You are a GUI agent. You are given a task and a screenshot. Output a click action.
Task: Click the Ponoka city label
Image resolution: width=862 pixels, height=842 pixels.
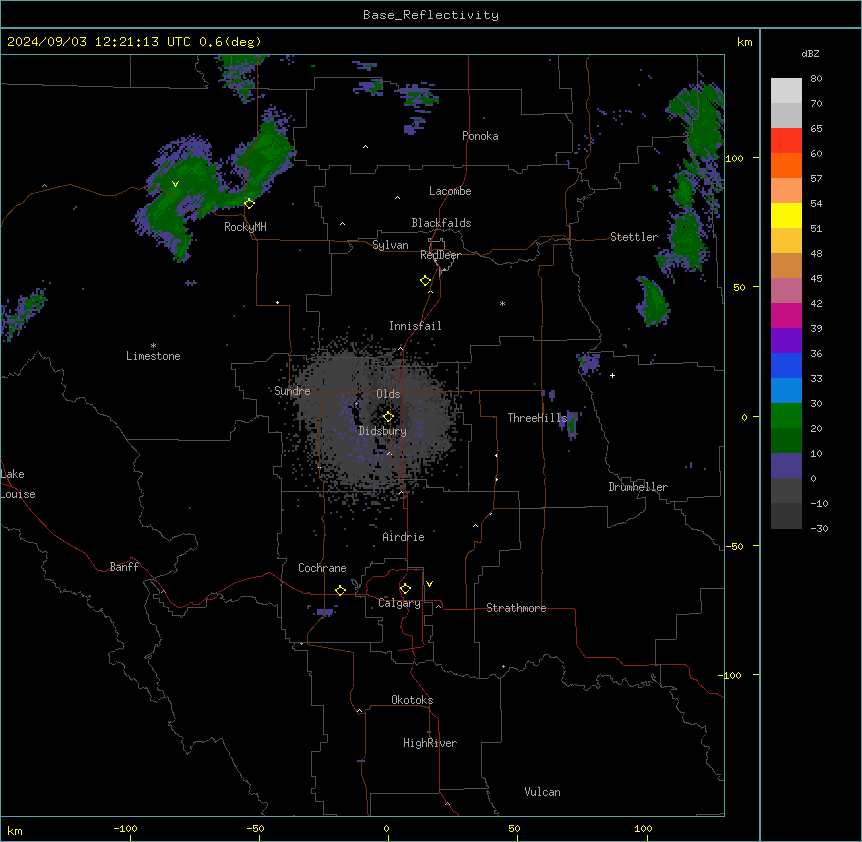[x=480, y=136]
